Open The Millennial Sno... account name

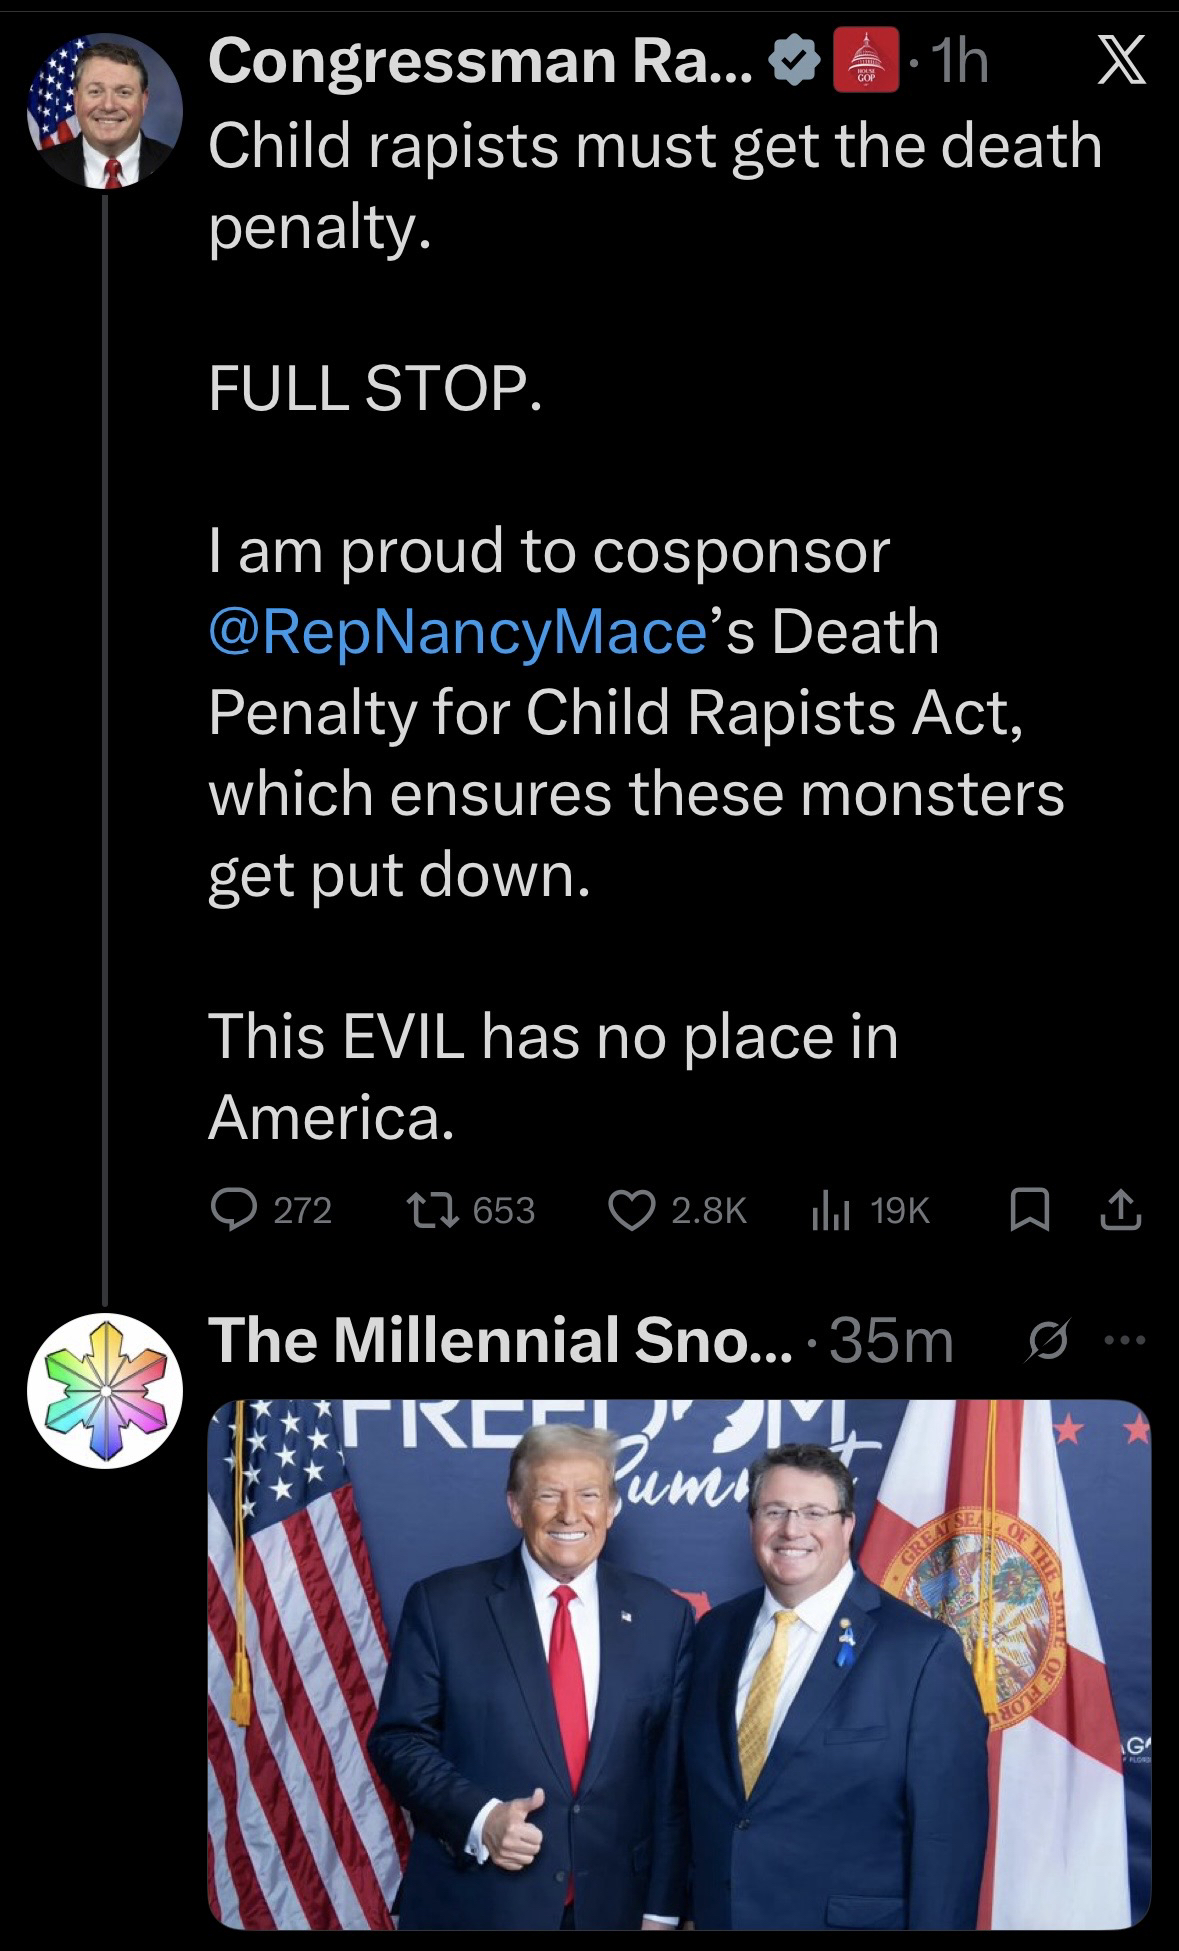tap(498, 1340)
